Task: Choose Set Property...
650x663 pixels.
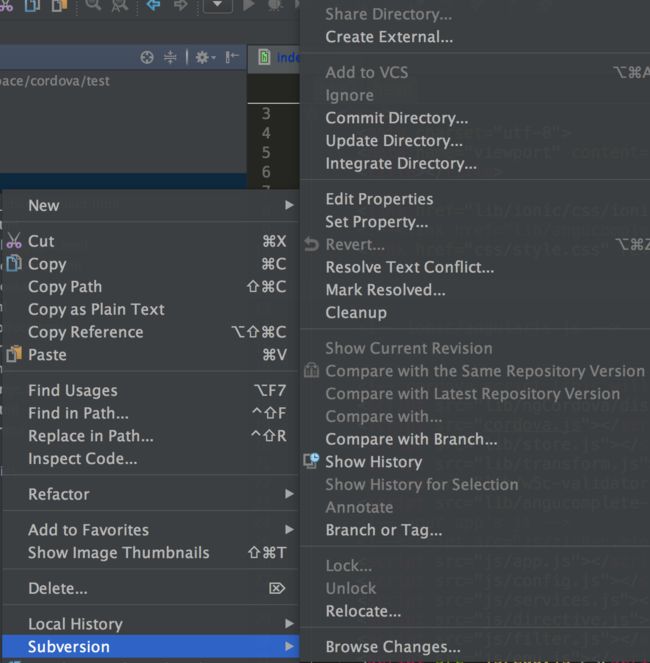Action: (475, 222)
